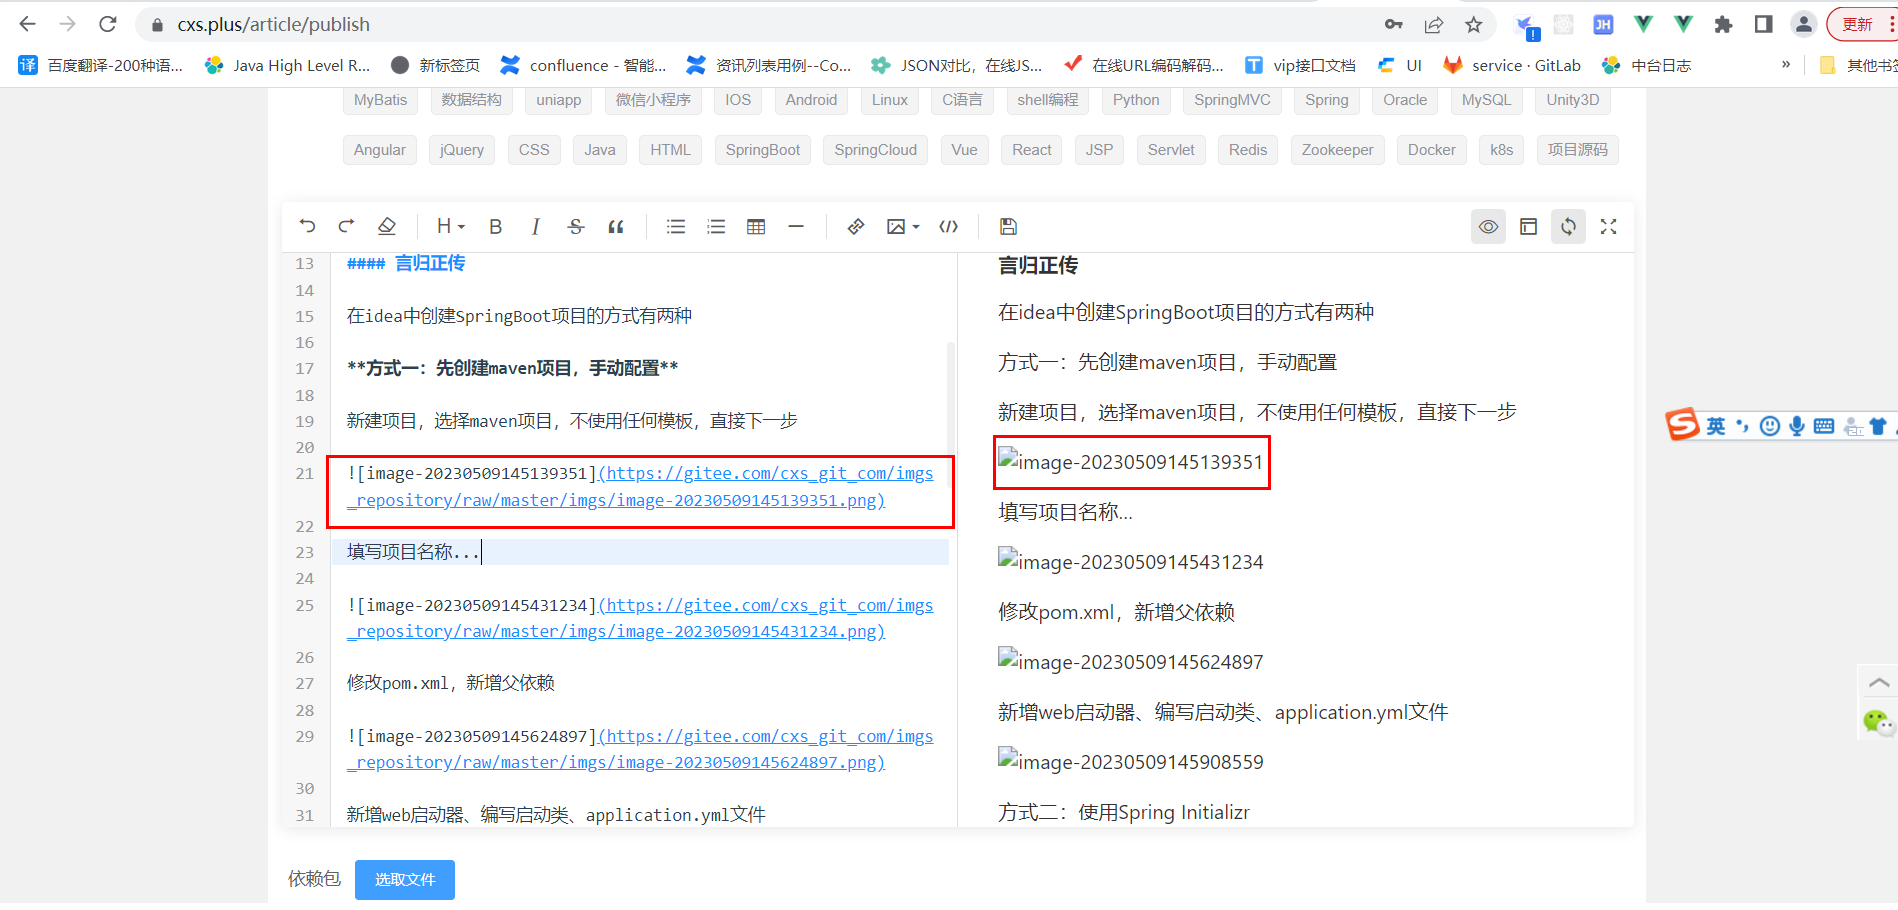Screen dimensions: 1898x910
Task: Insert a horizontal rule
Action: point(796,227)
